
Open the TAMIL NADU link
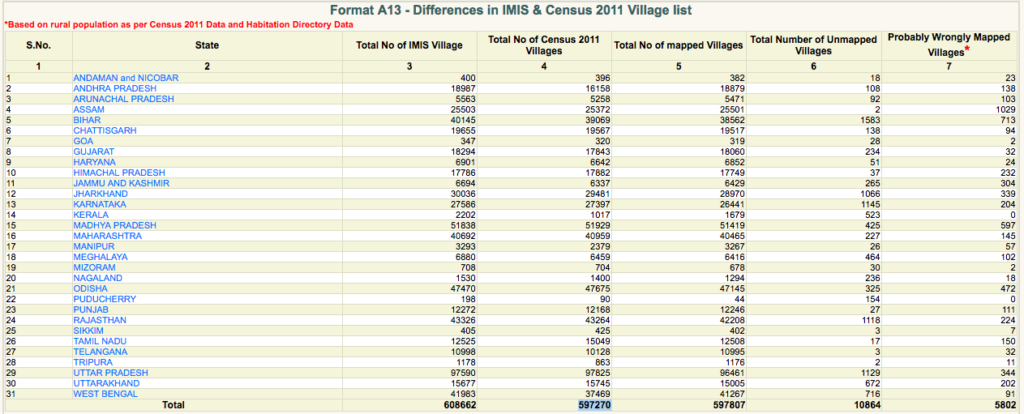[x=99, y=341]
